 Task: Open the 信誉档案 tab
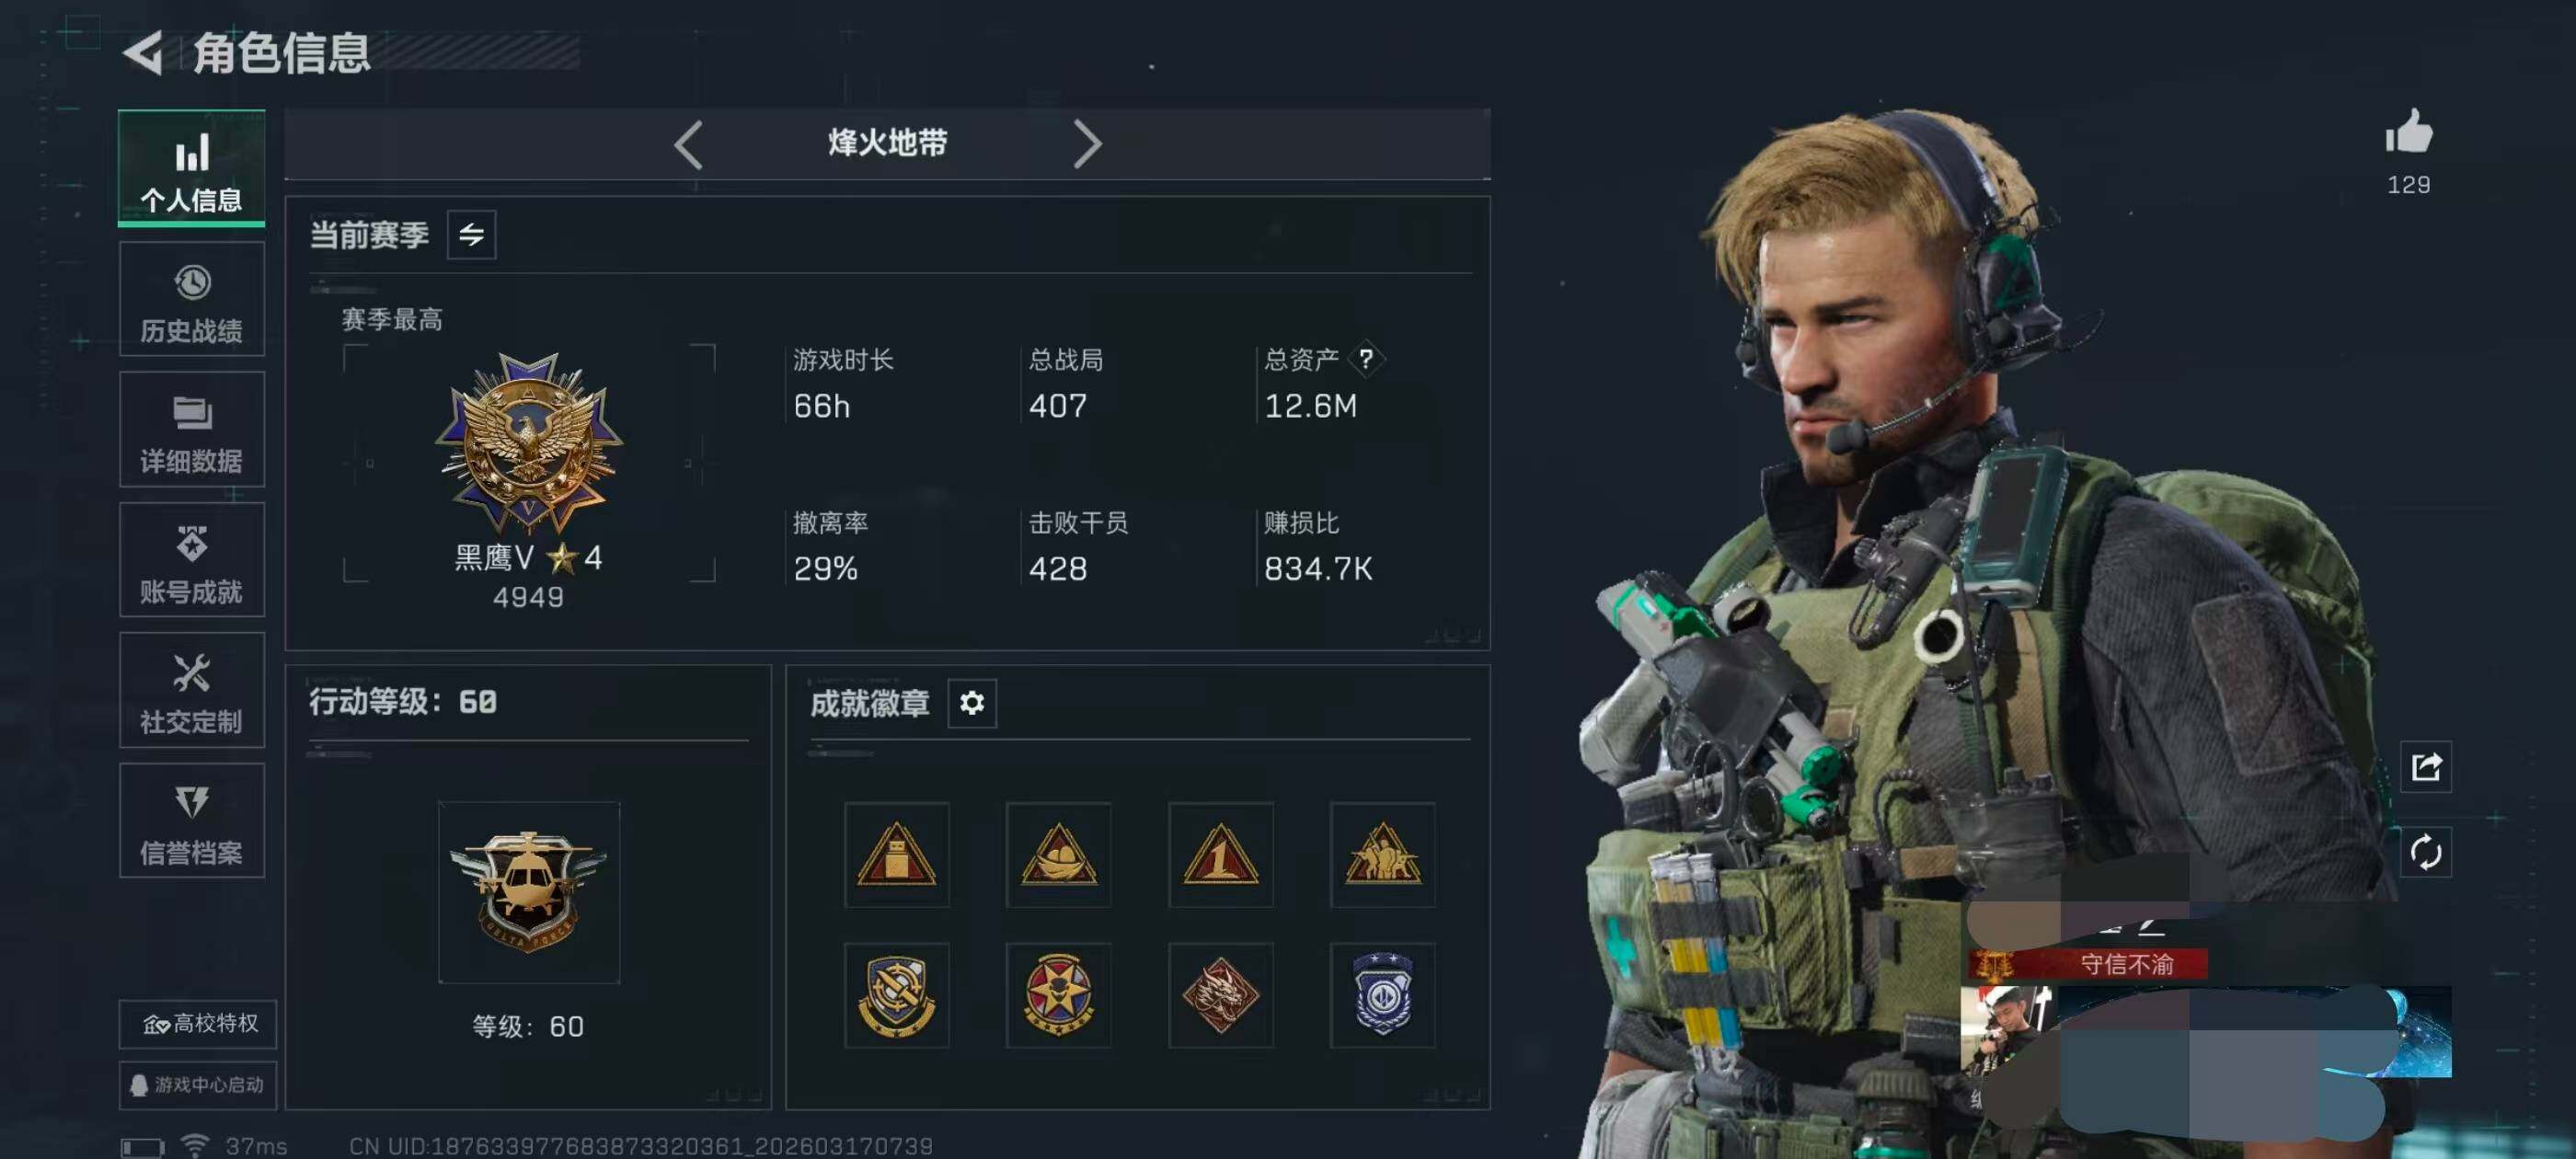pos(192,821)
